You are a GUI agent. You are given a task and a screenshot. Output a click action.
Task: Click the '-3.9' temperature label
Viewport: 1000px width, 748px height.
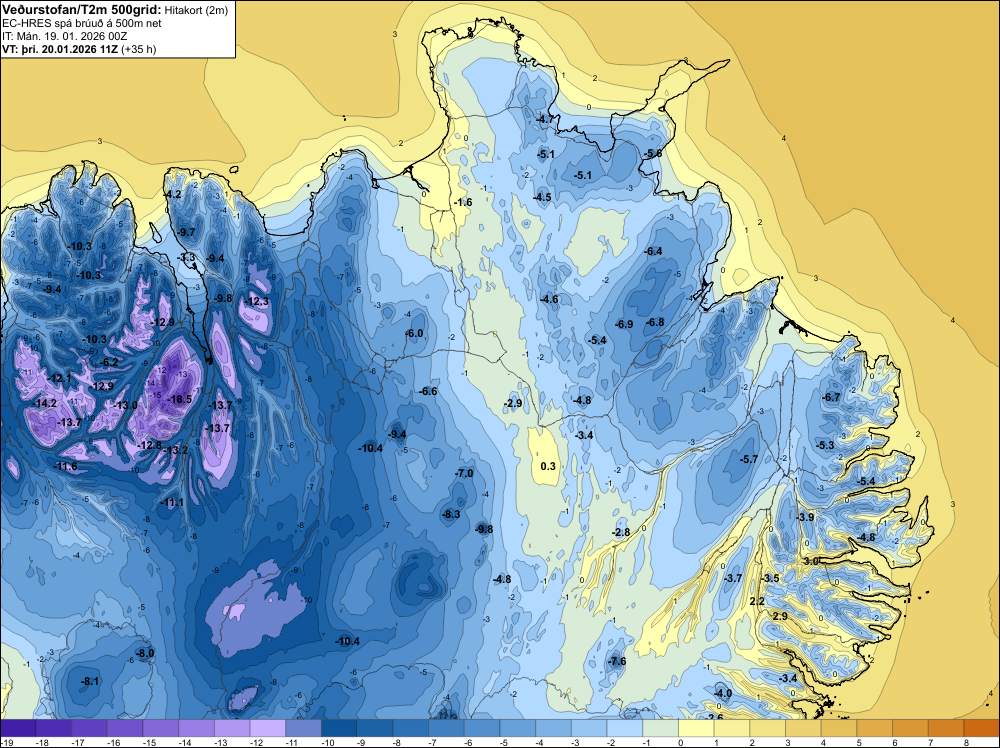point(805,517)
